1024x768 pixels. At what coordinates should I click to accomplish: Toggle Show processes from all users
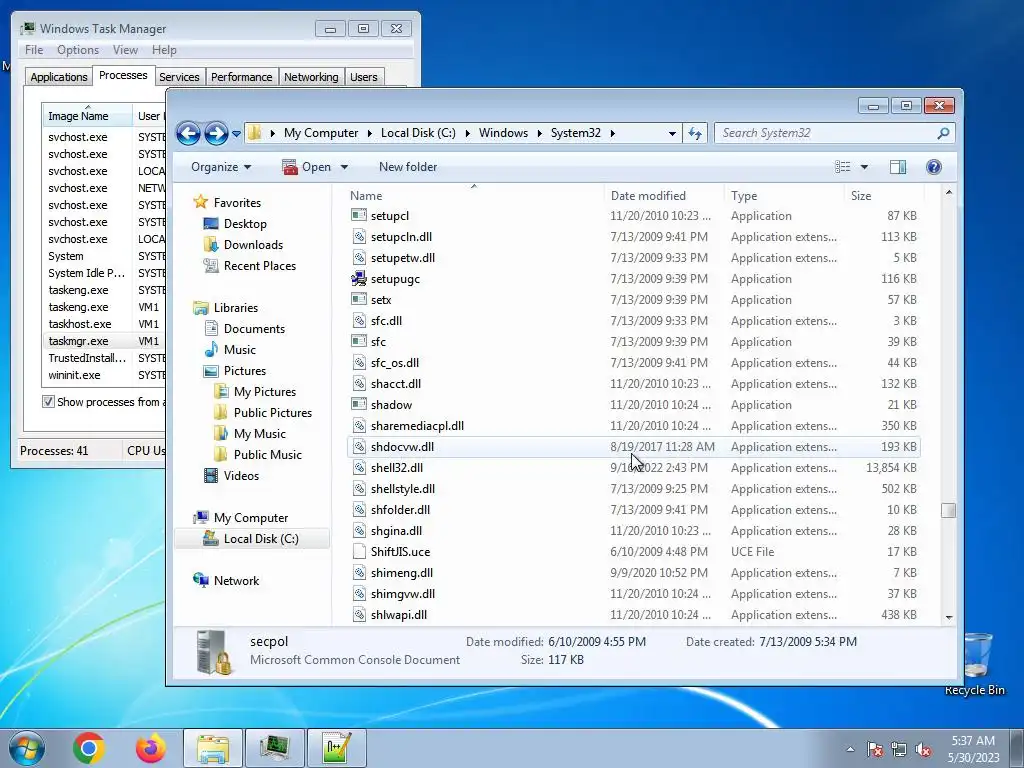48,402
